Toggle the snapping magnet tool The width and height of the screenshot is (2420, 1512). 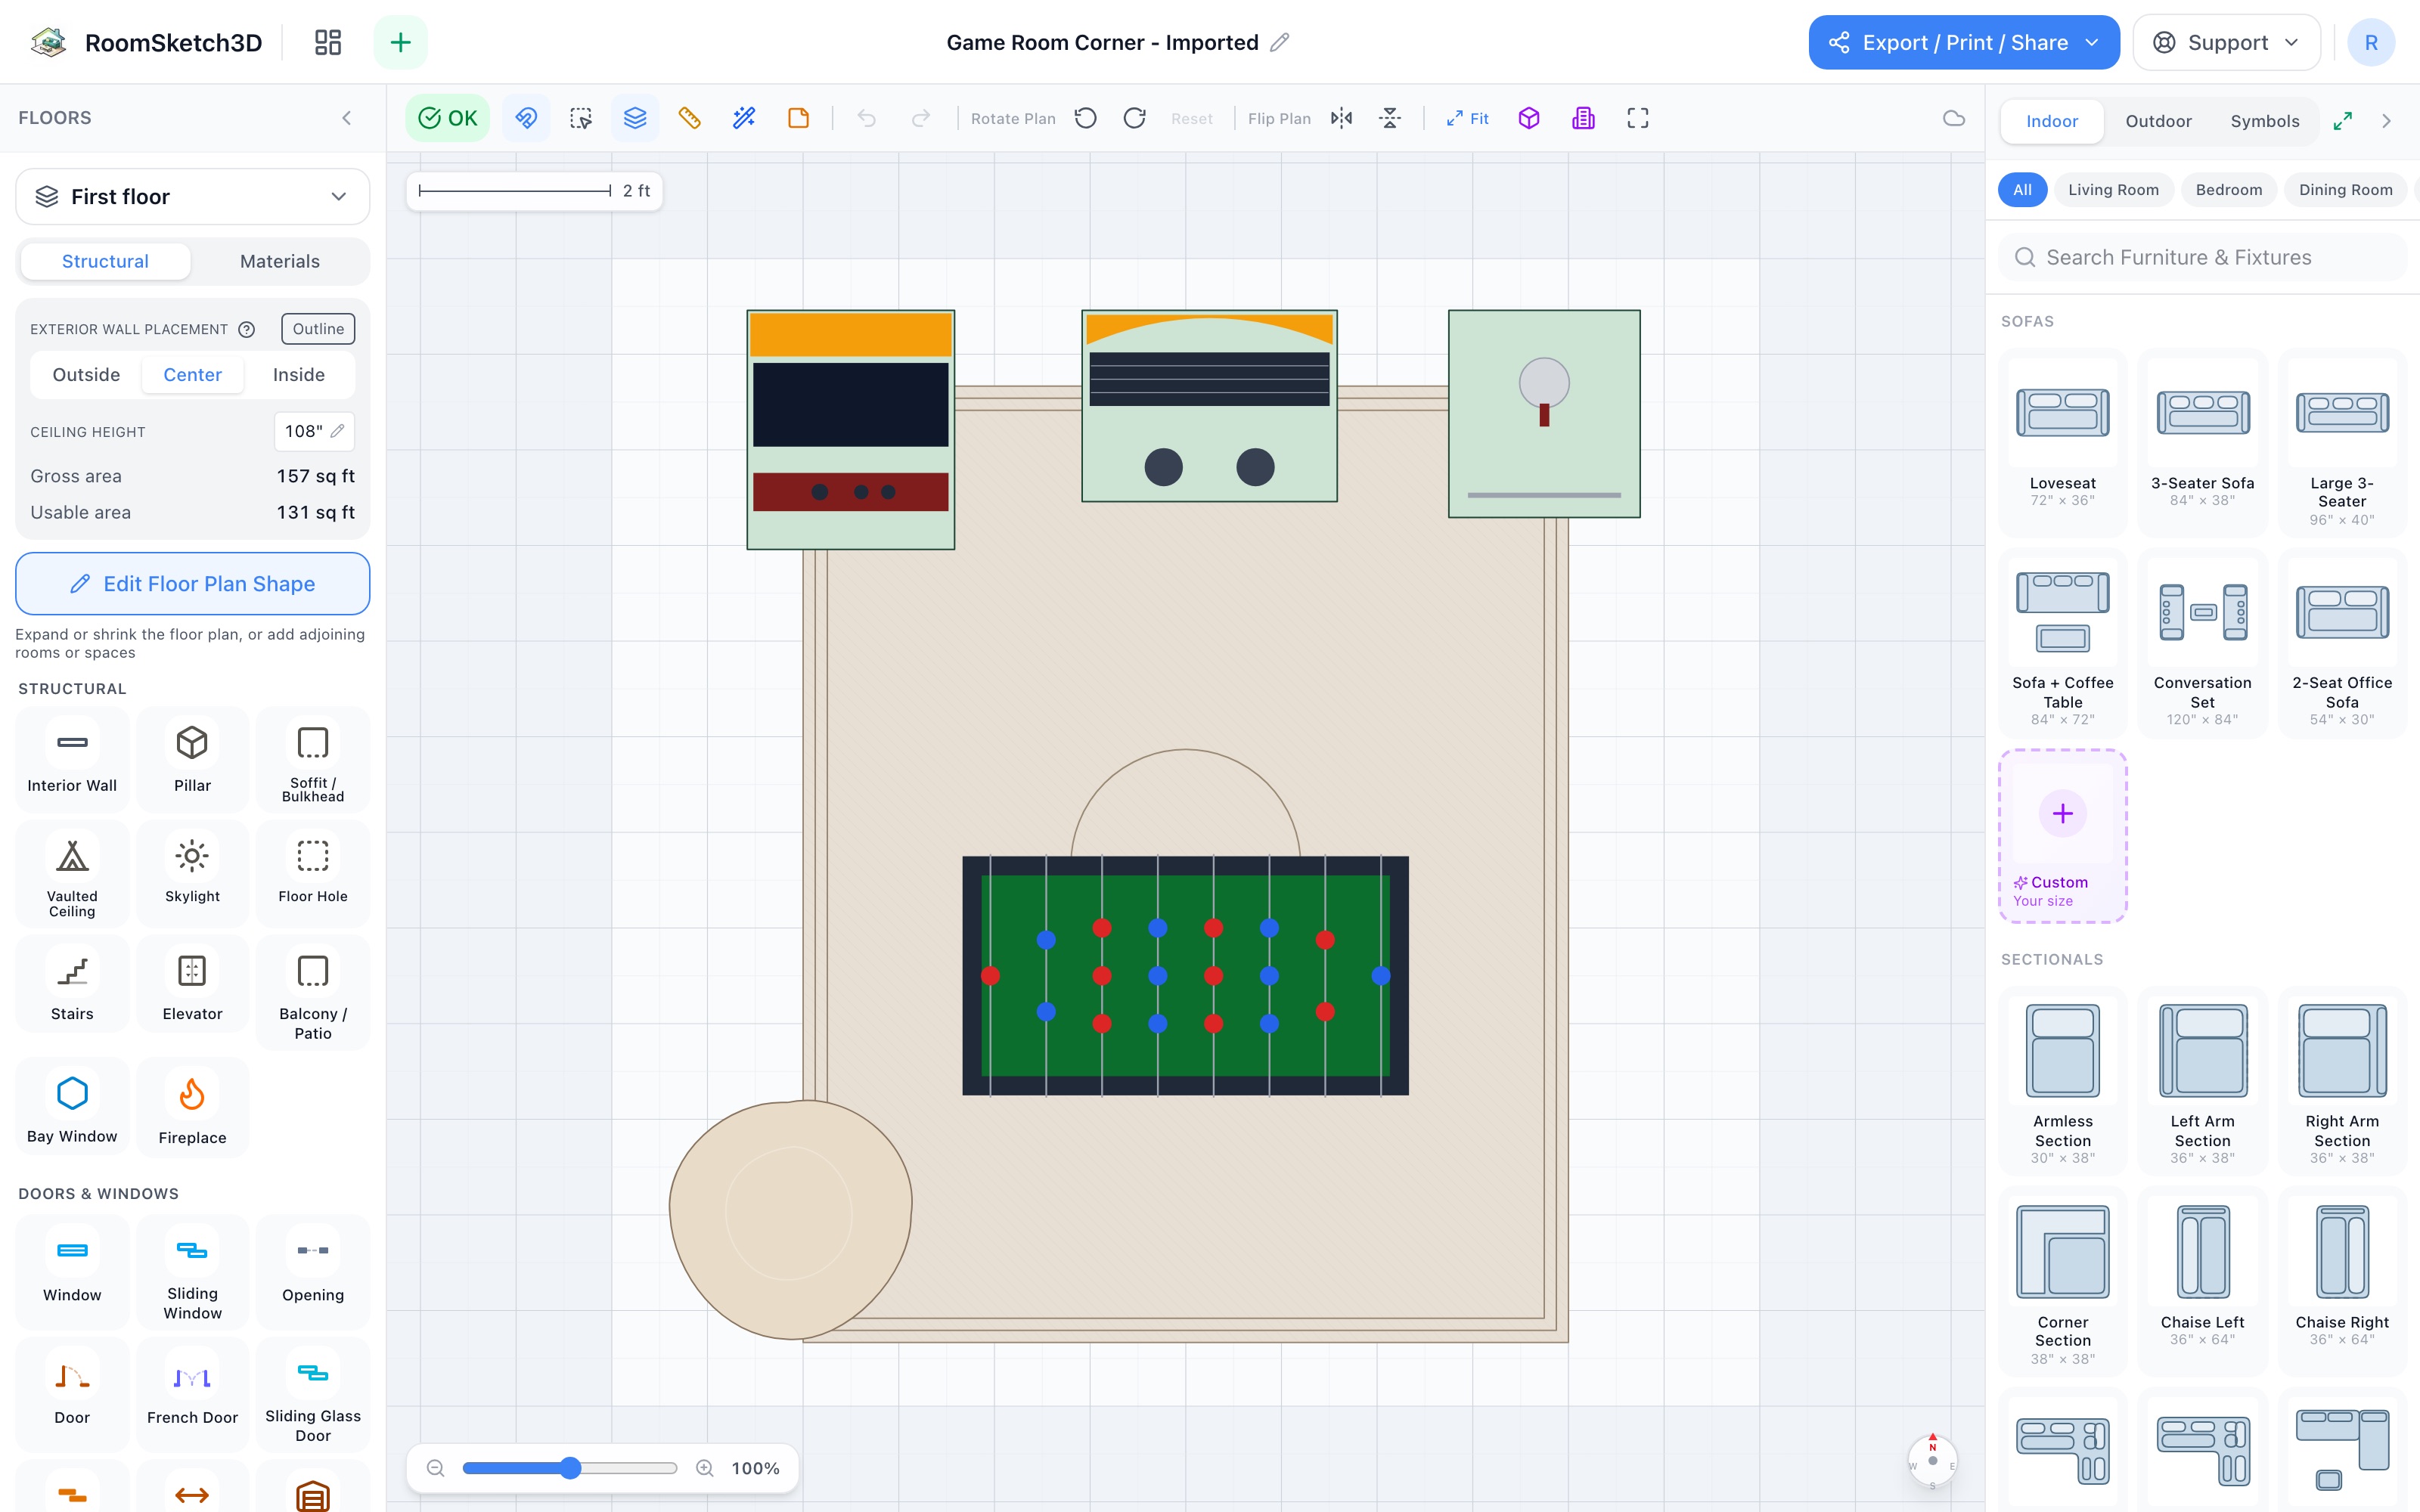[526, 118]
